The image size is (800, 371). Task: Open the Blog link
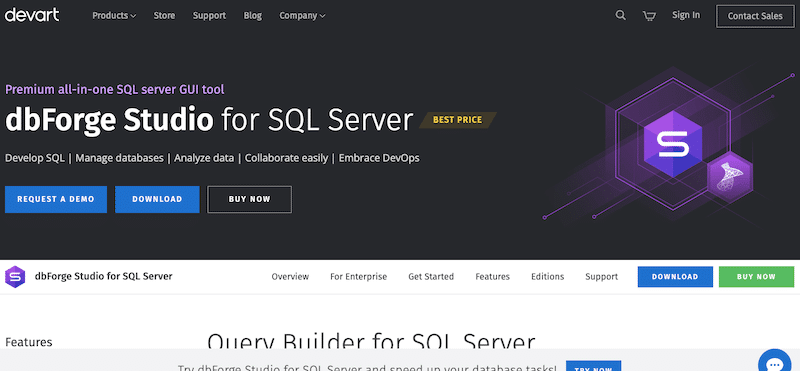253,15
